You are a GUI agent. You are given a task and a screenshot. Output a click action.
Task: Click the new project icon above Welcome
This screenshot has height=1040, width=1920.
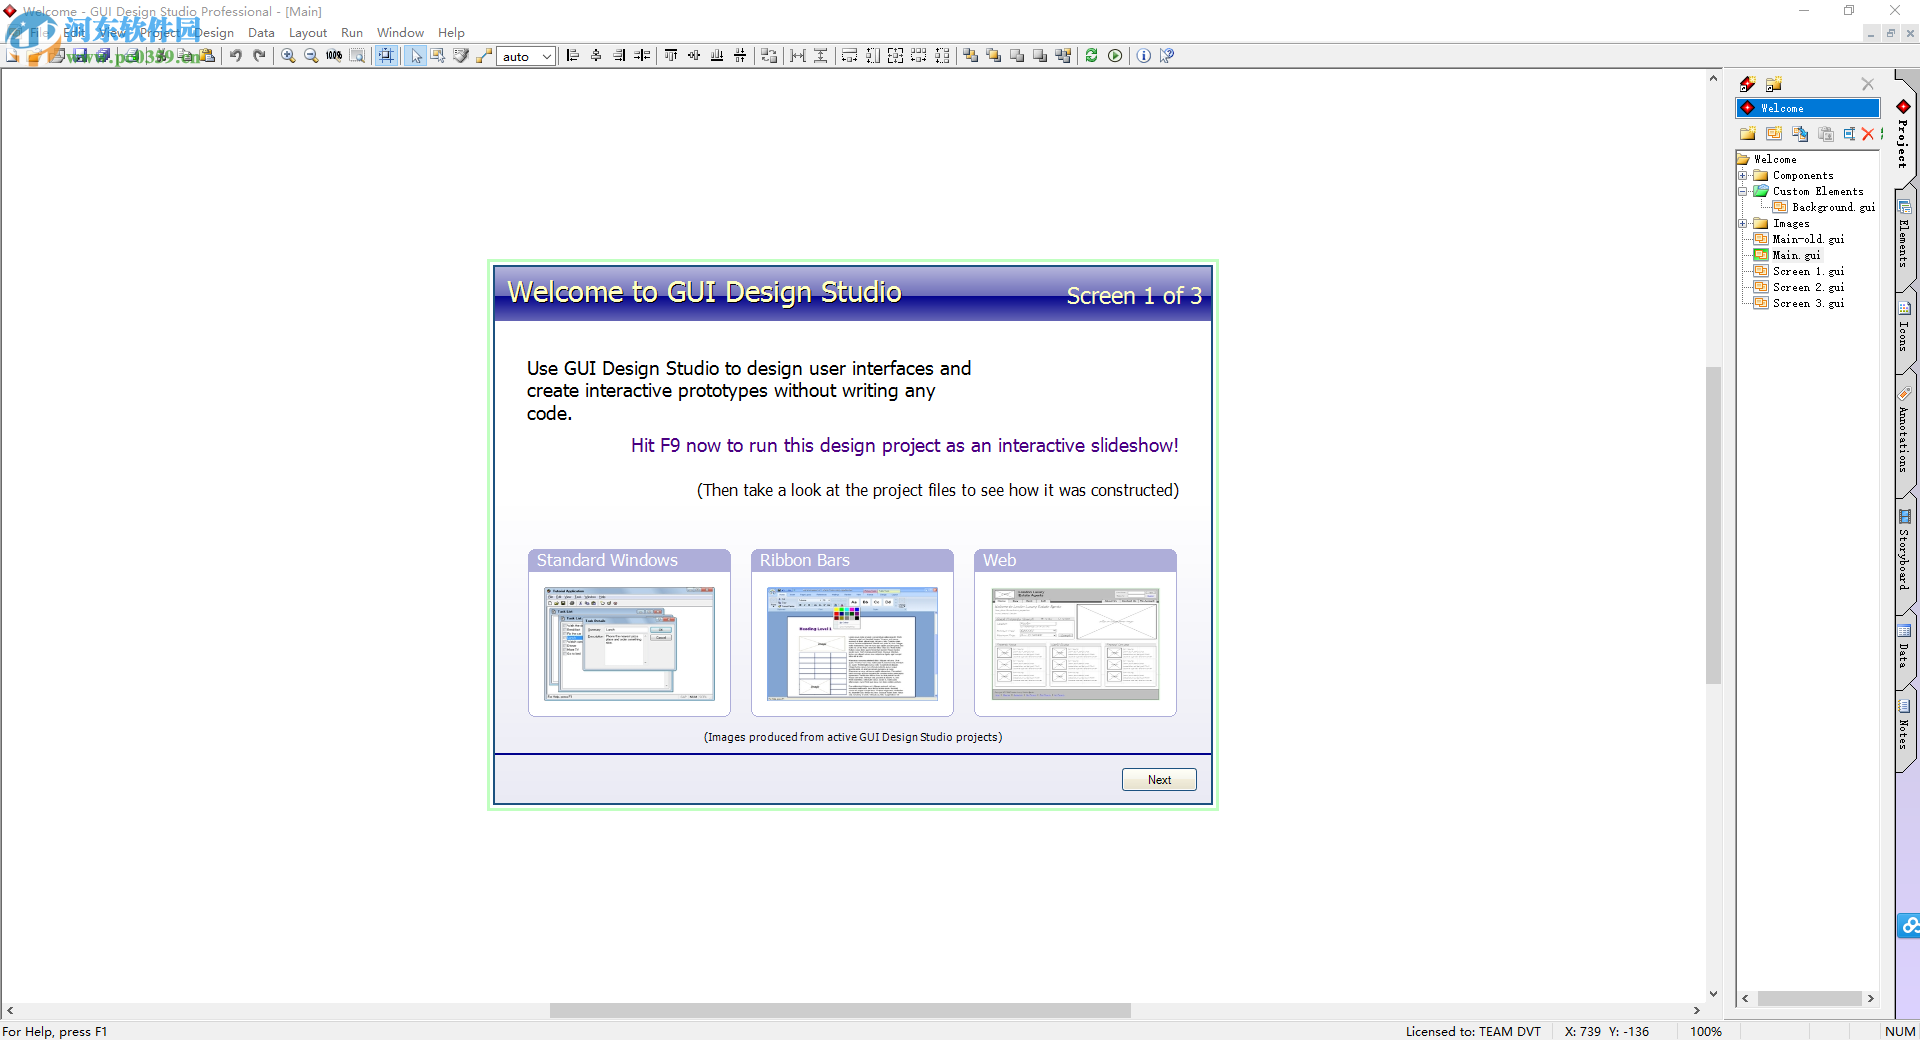(x=1748, y=84)
